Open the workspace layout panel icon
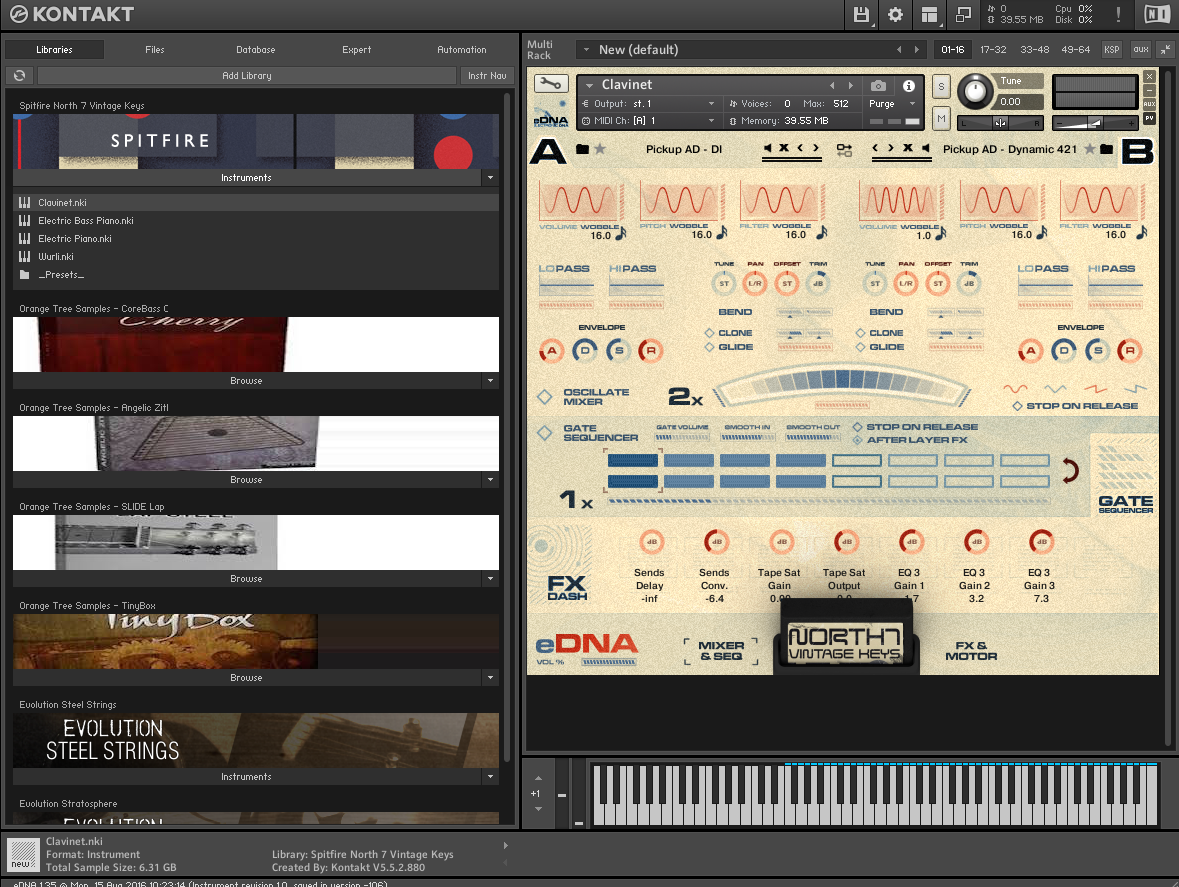 [x=929, y=14]
